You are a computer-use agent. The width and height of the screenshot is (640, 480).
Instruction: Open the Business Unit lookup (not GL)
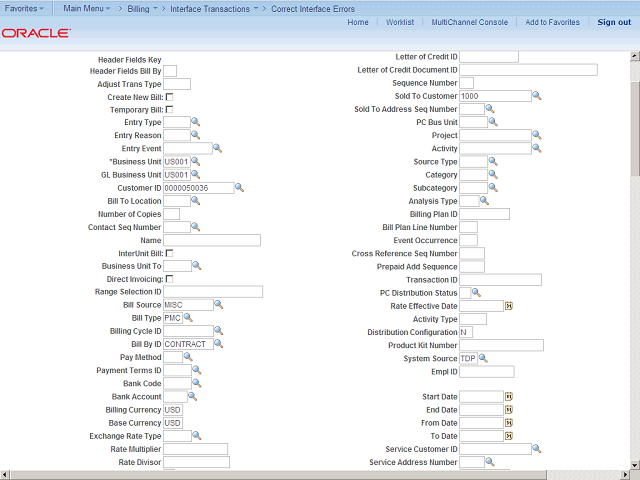[x=196, y=161]
